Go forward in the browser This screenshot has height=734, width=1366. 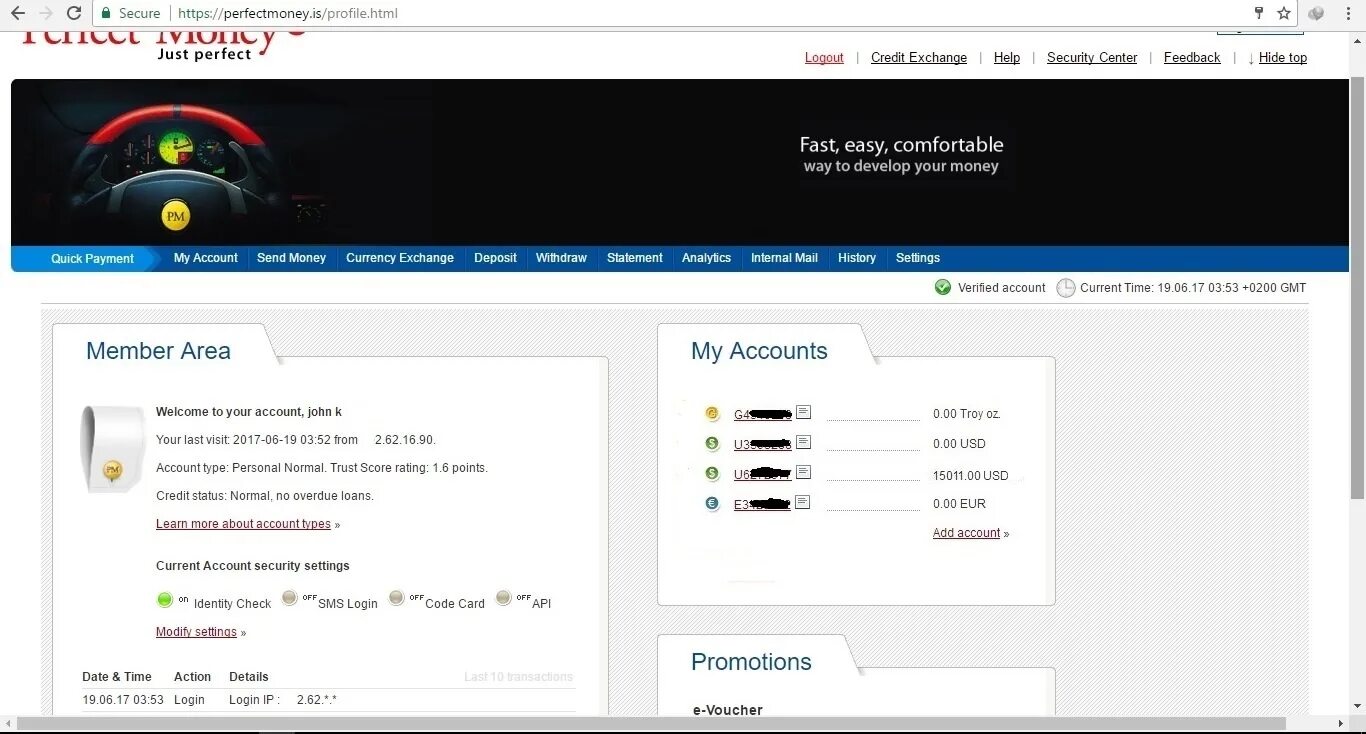(x=45, y=13)
